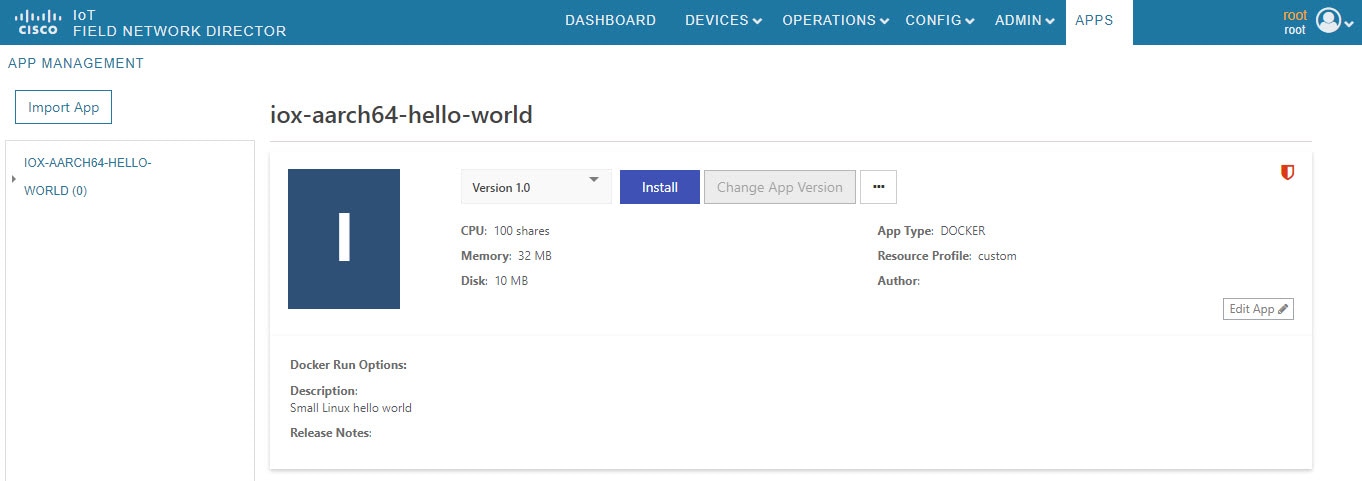This screenshot has width=1362, height=481.
Task: Click the Cisco logo icon
Action: (39, 22)
